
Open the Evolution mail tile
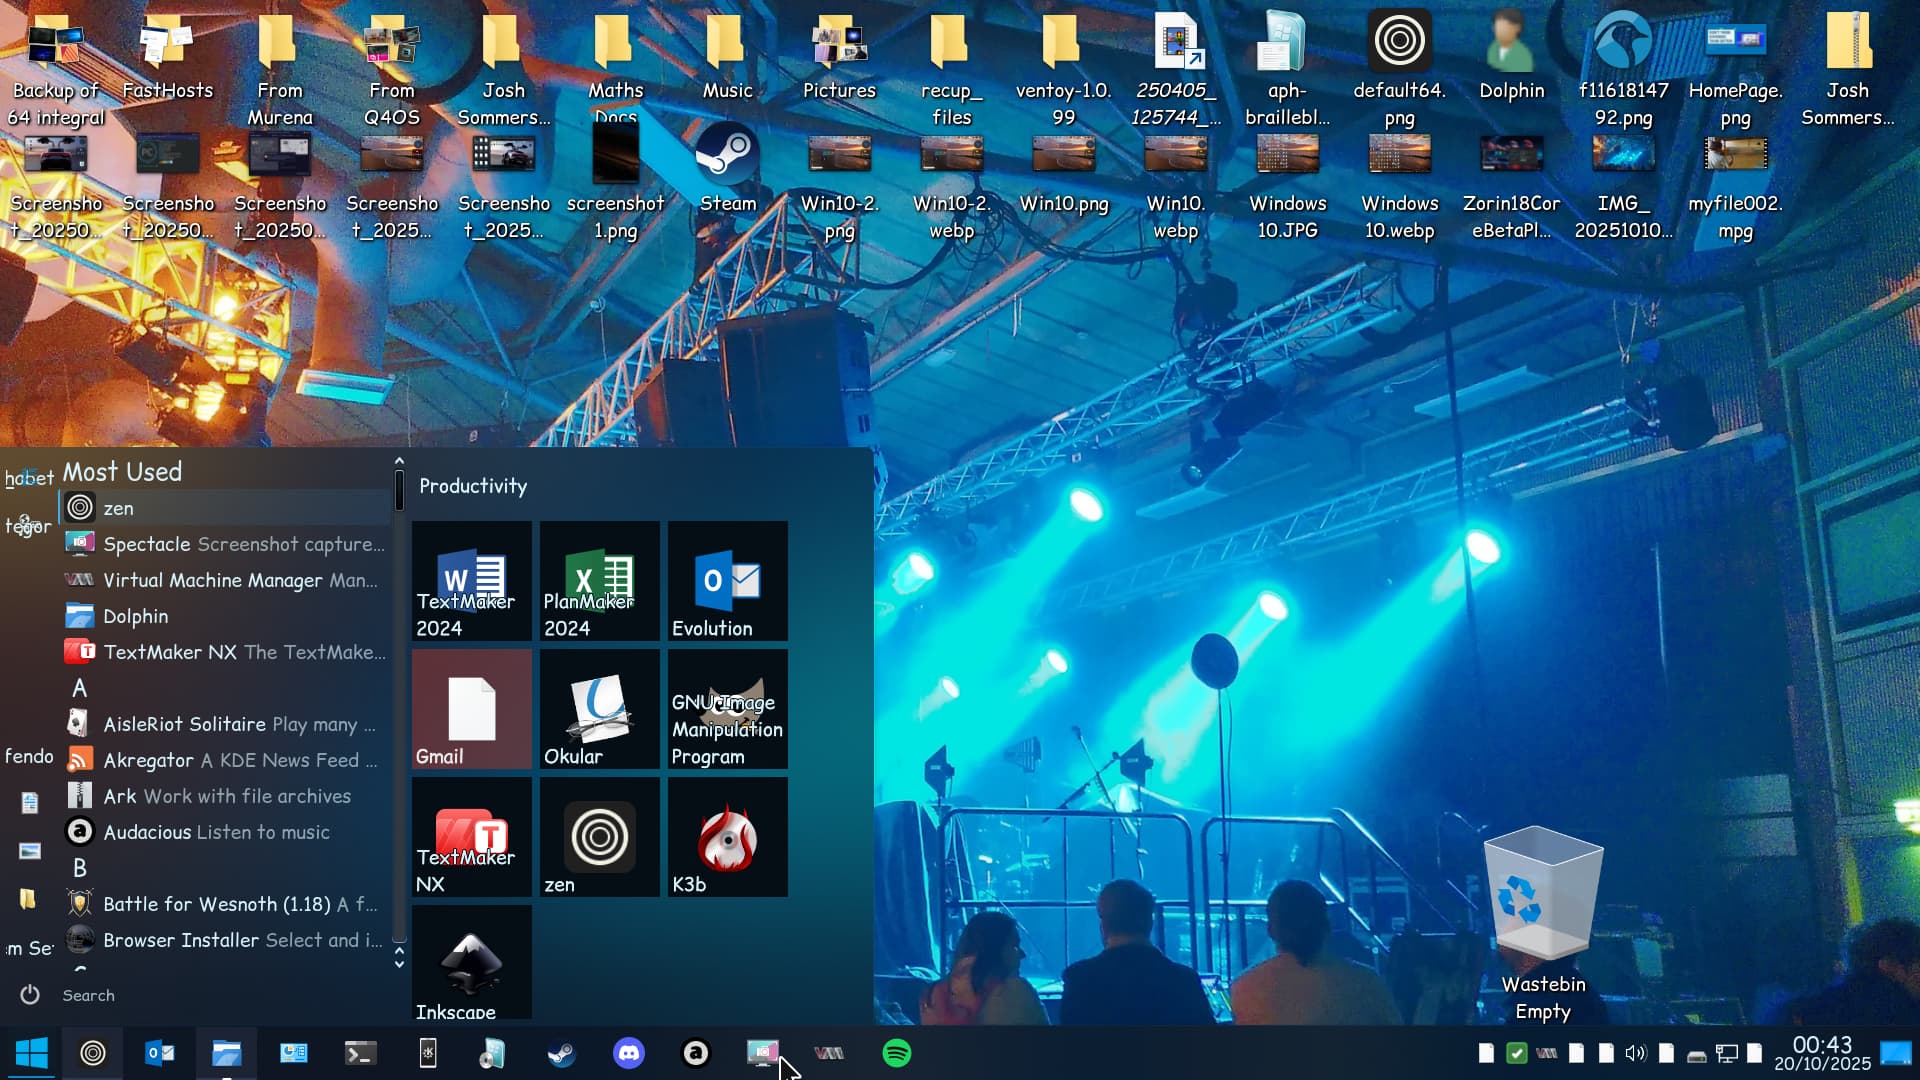[727, 581]
